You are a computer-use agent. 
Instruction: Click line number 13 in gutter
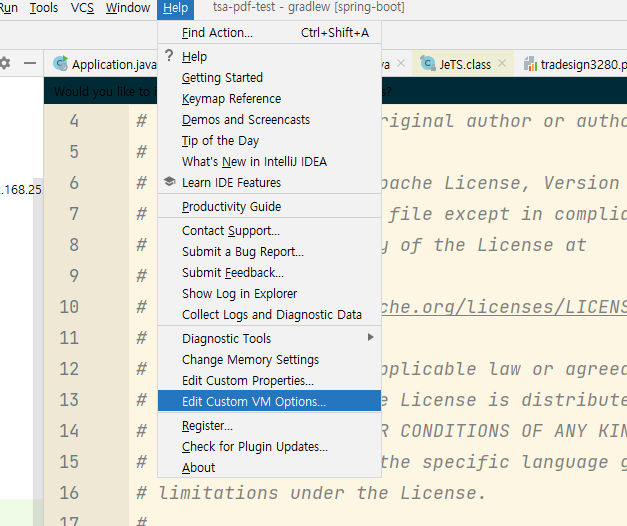click(69, 400)
